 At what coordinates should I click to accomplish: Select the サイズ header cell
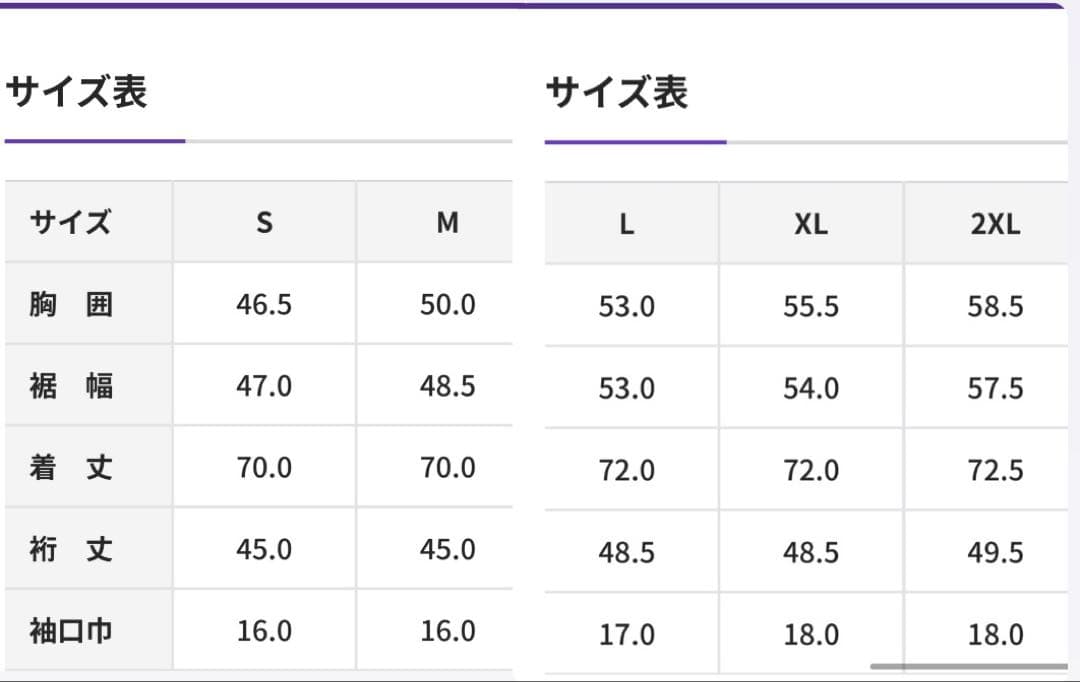(x=70, y=222)
